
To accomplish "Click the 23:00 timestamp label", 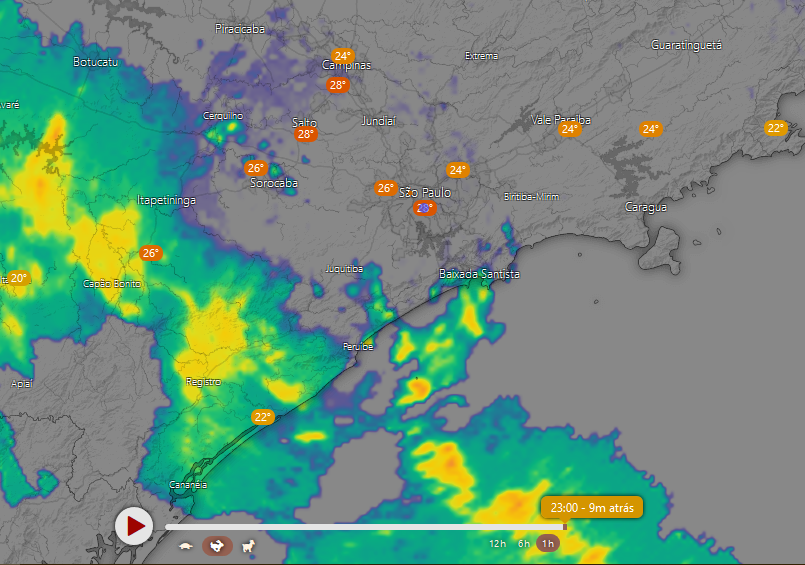I will 592,507.
